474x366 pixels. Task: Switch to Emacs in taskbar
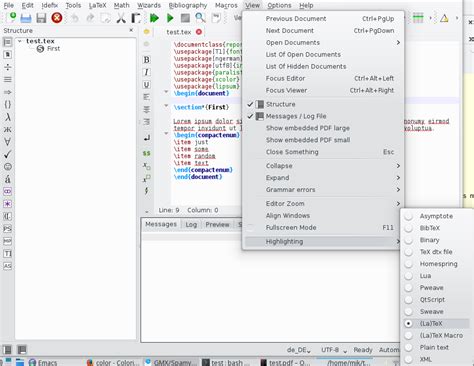43,362
